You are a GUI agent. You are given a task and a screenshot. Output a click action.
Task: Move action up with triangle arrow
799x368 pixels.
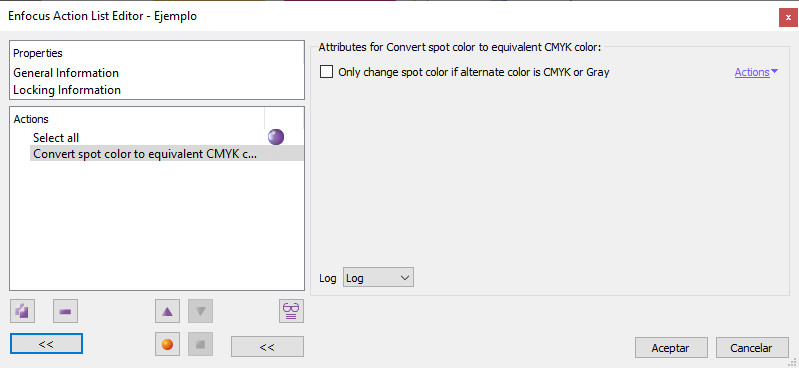(x=167, y=311)
